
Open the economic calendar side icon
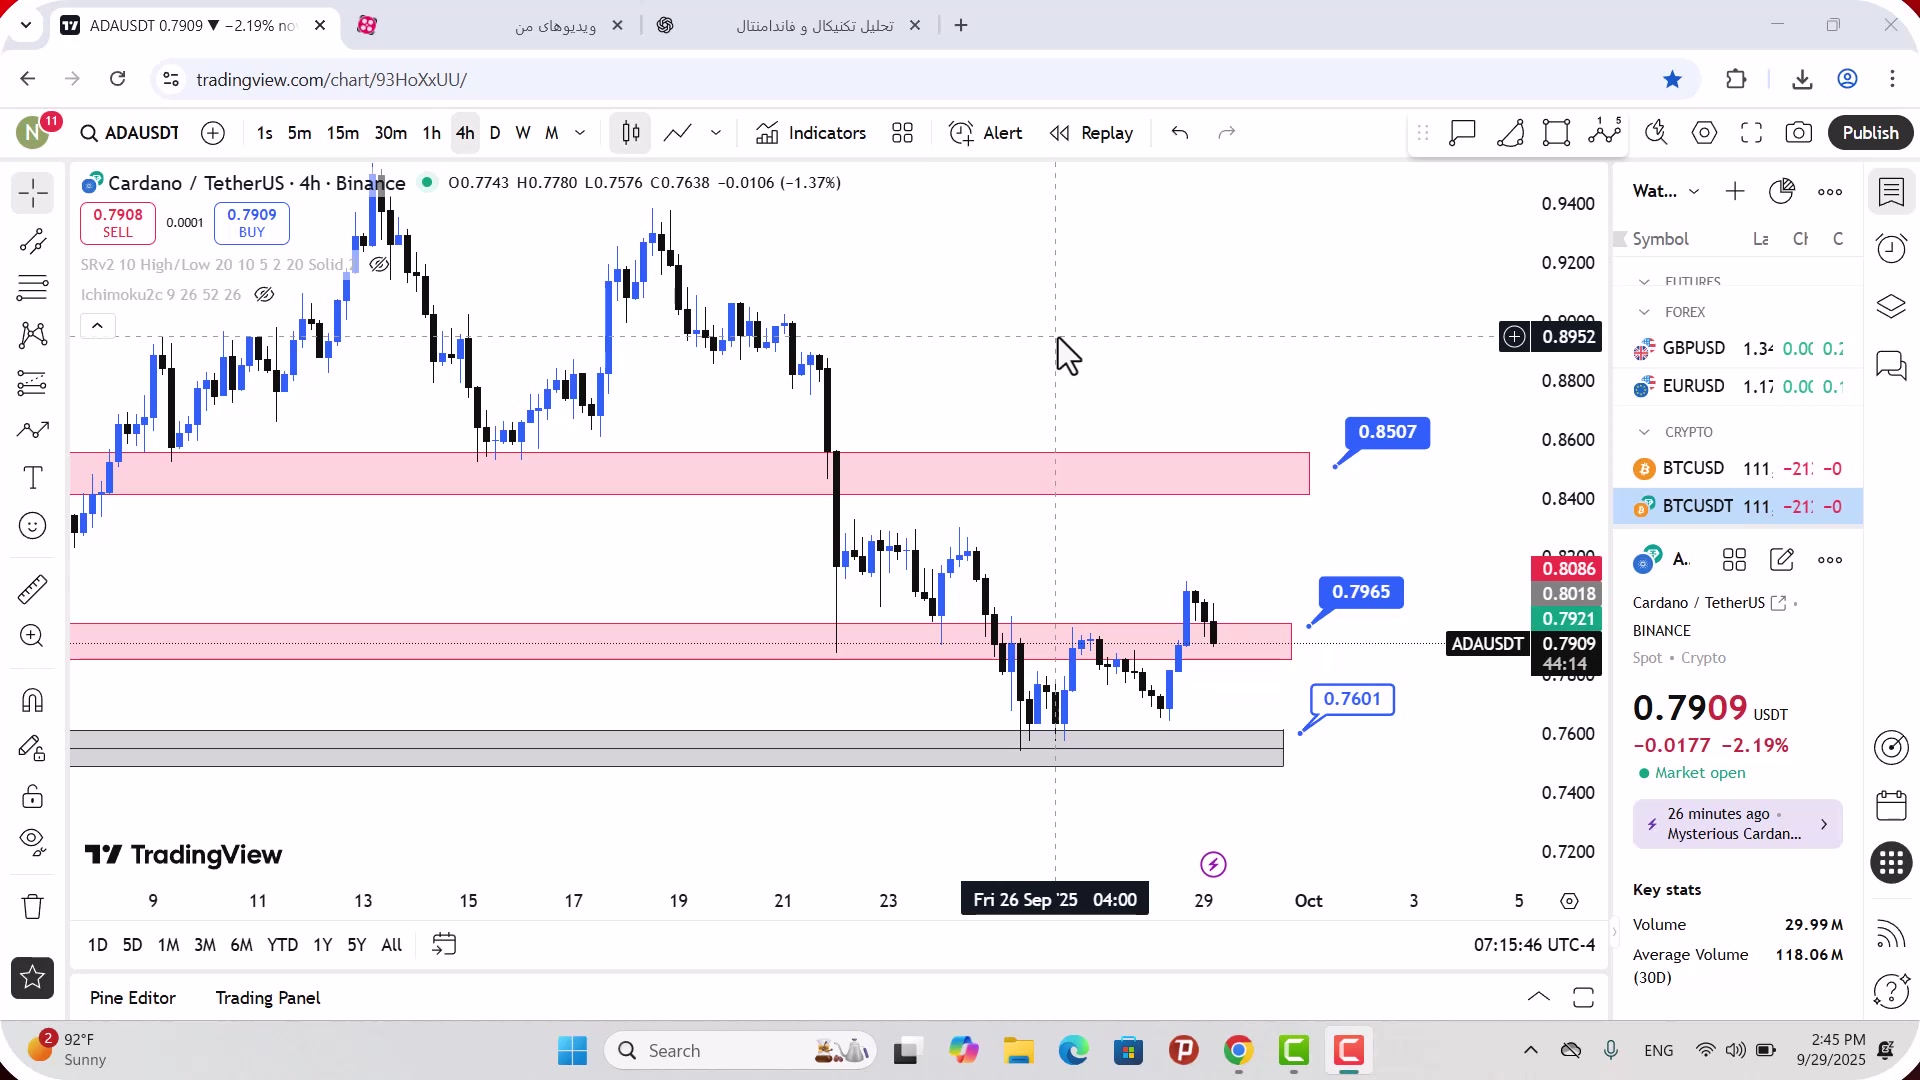click(x=1892, y=805)
